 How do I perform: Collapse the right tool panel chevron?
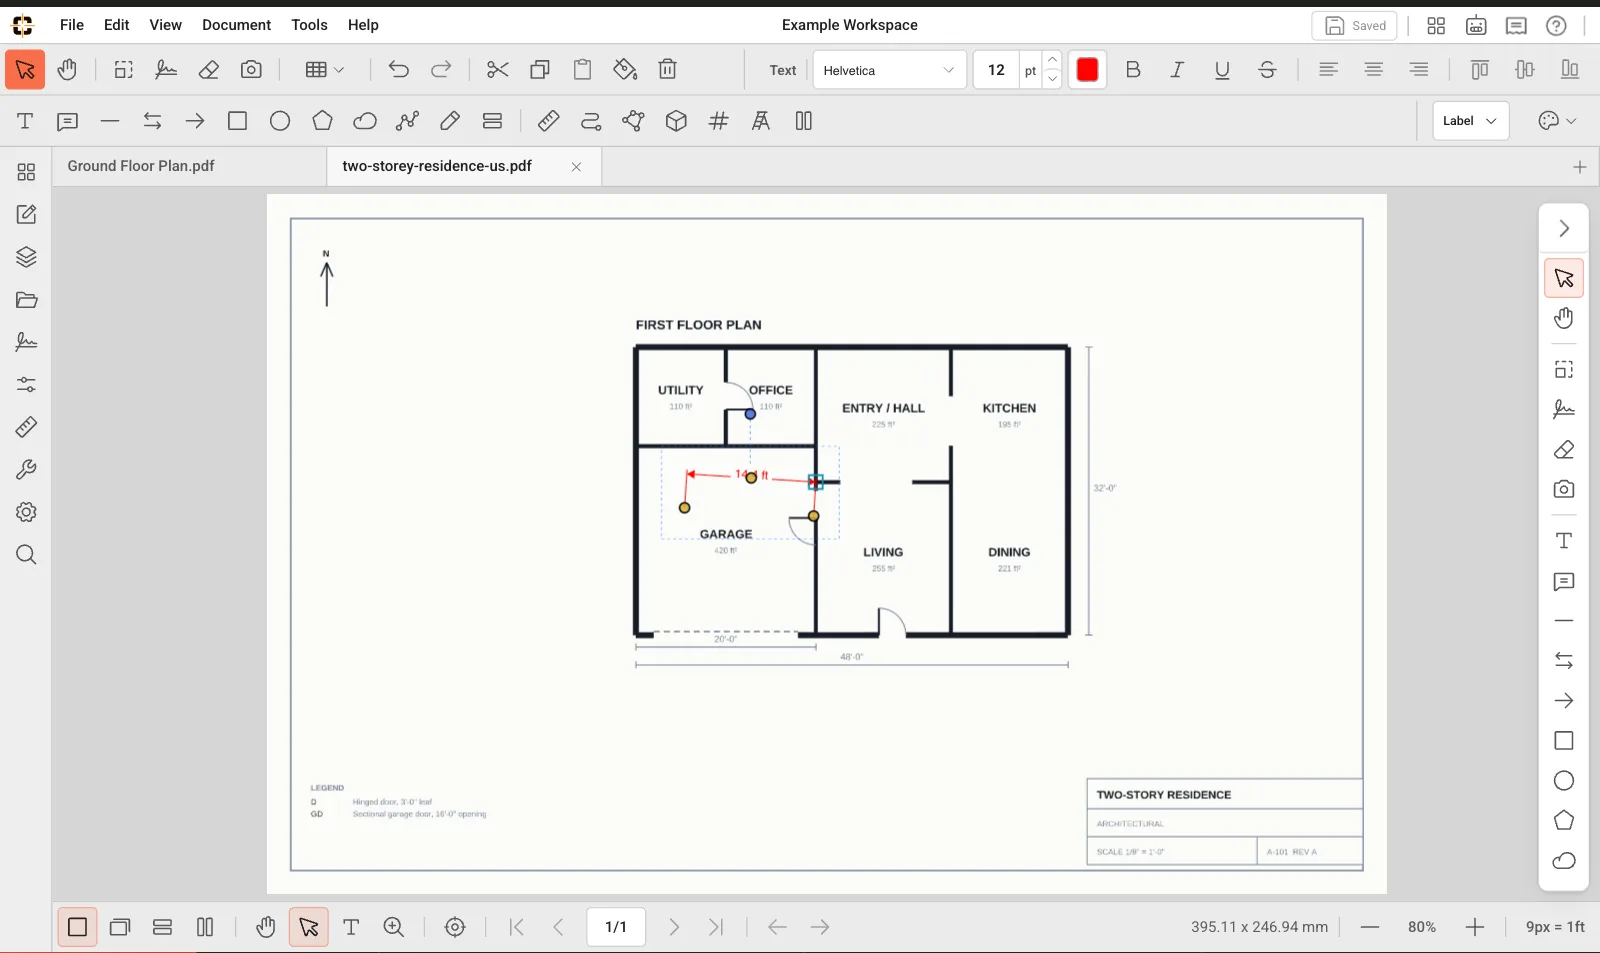tap(1564, 229)
